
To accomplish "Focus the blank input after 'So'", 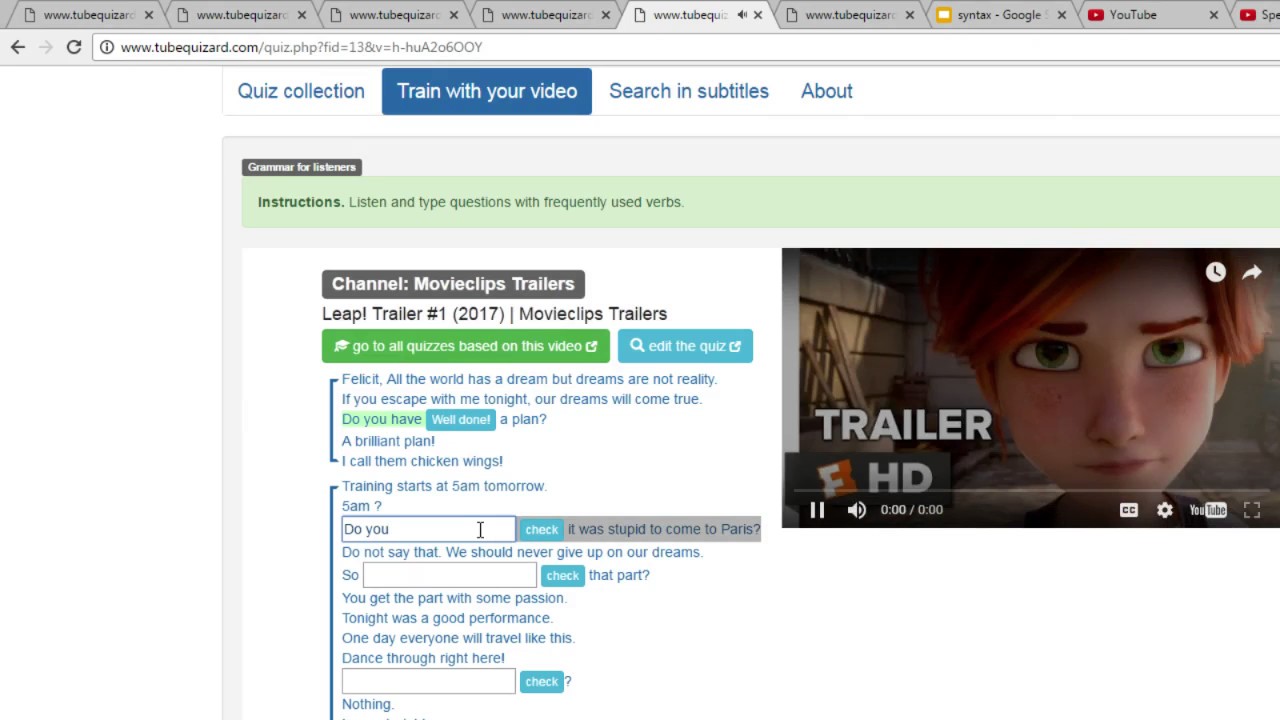I will 450,575.
